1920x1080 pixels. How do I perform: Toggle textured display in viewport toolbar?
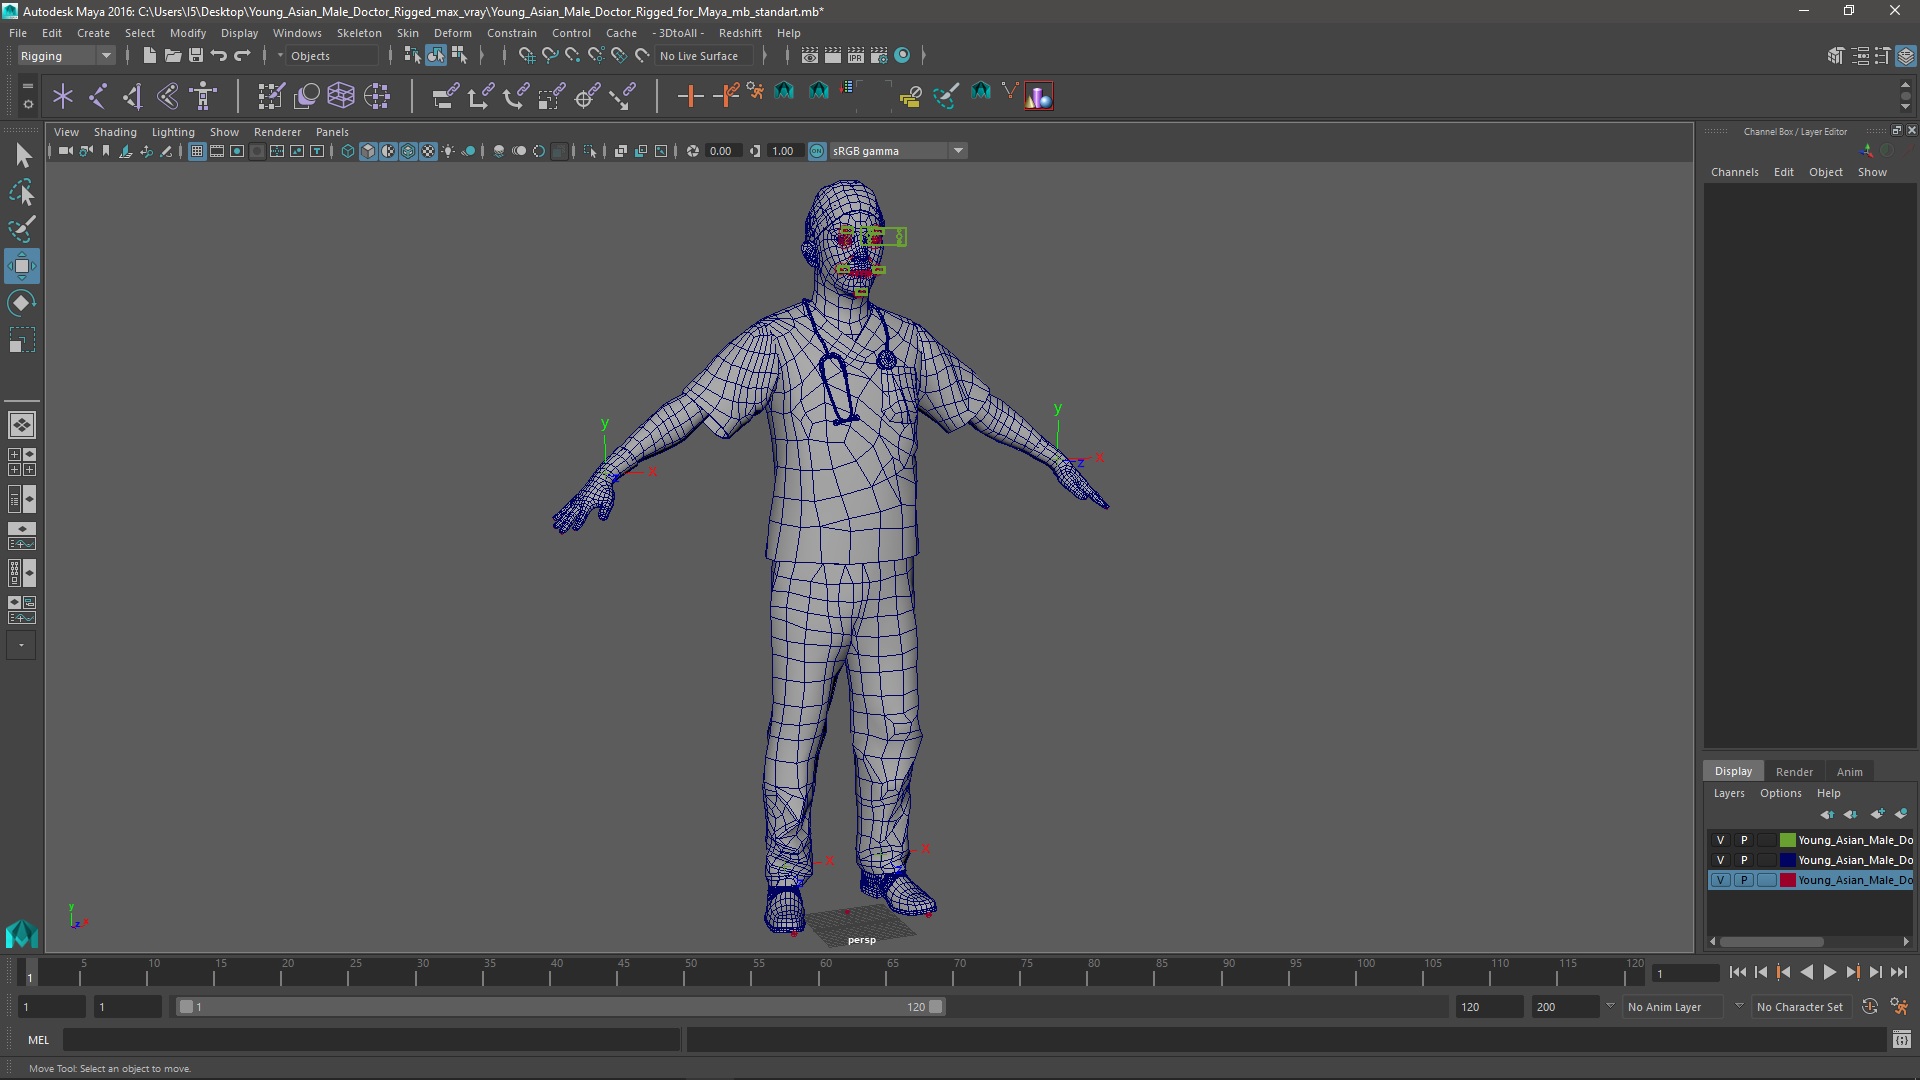tap(429, 151)
